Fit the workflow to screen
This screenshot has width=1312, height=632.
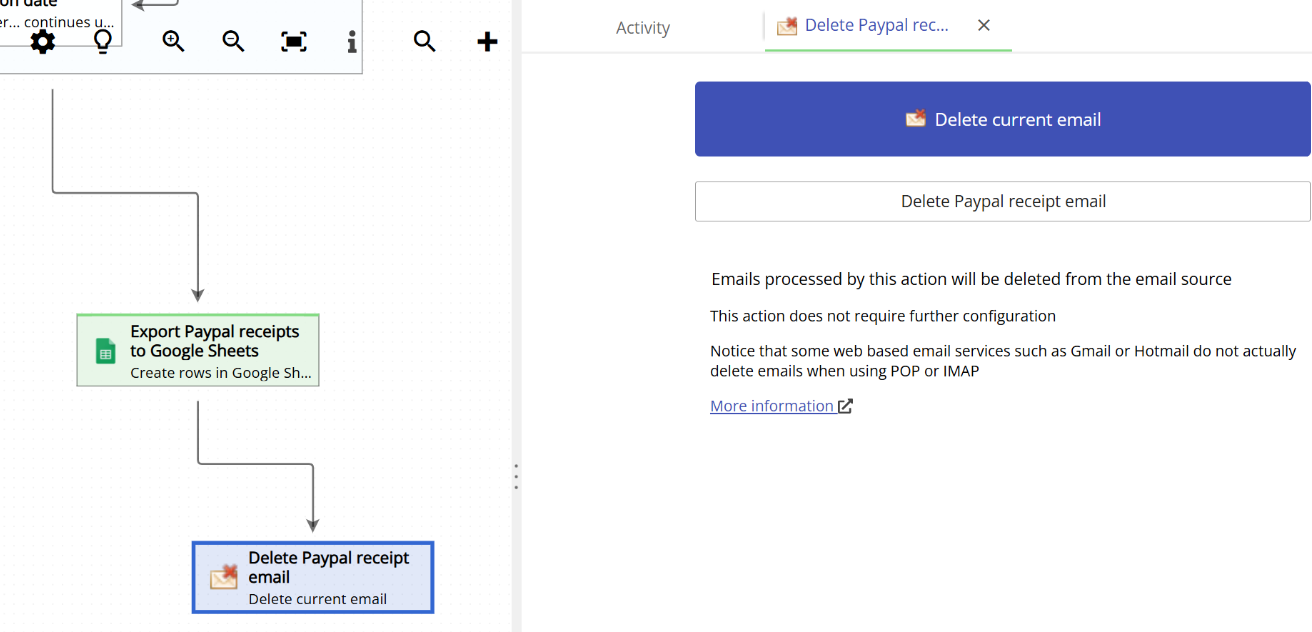click(x=293, y=41)
